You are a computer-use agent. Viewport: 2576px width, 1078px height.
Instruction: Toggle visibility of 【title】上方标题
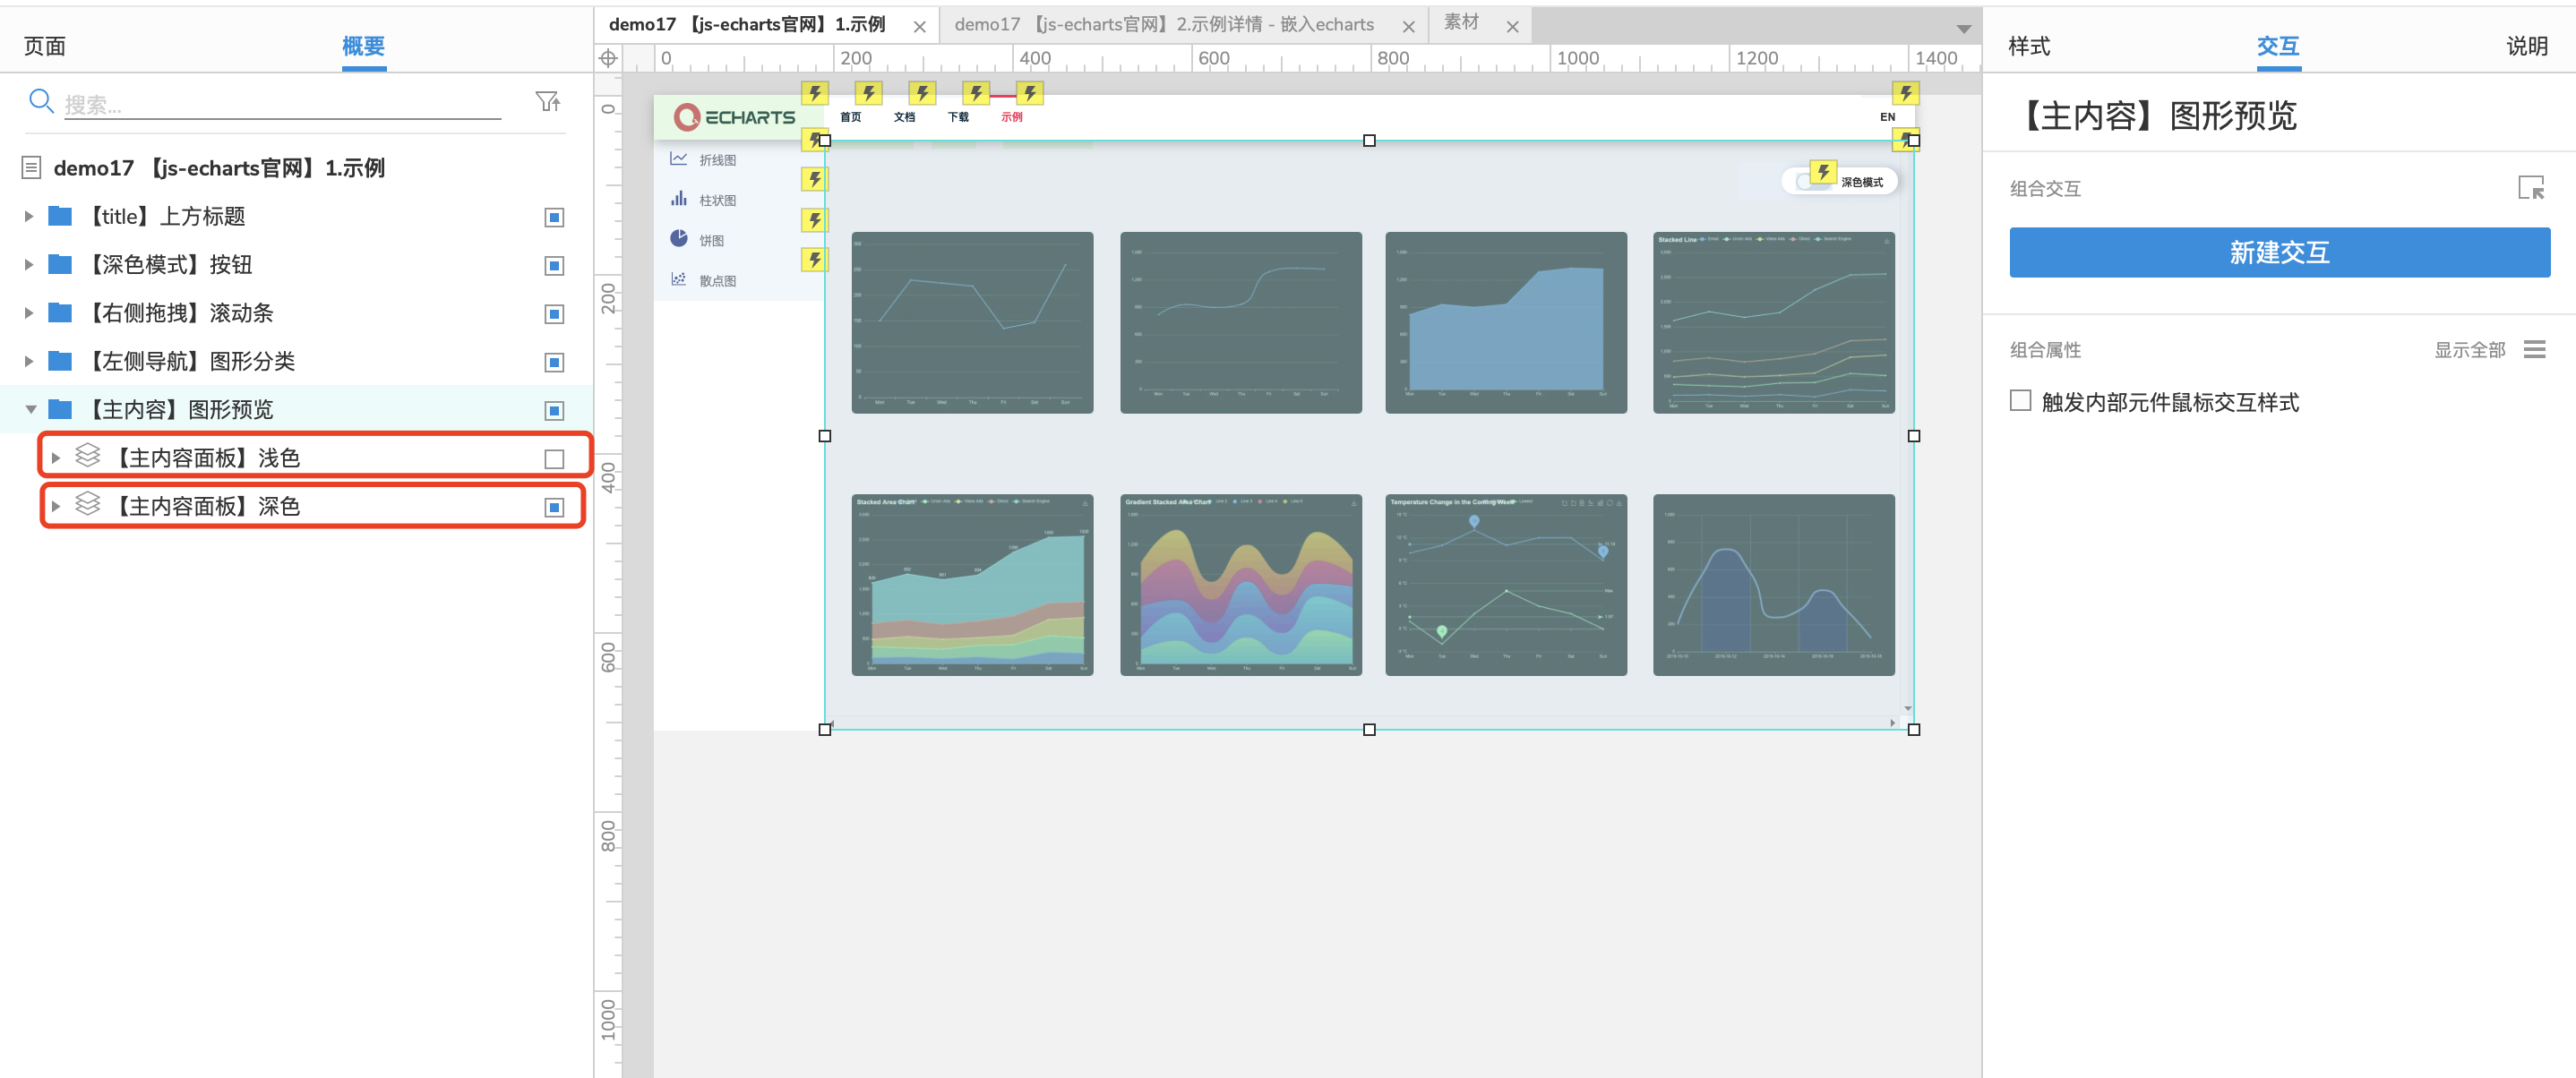[554, 217]
